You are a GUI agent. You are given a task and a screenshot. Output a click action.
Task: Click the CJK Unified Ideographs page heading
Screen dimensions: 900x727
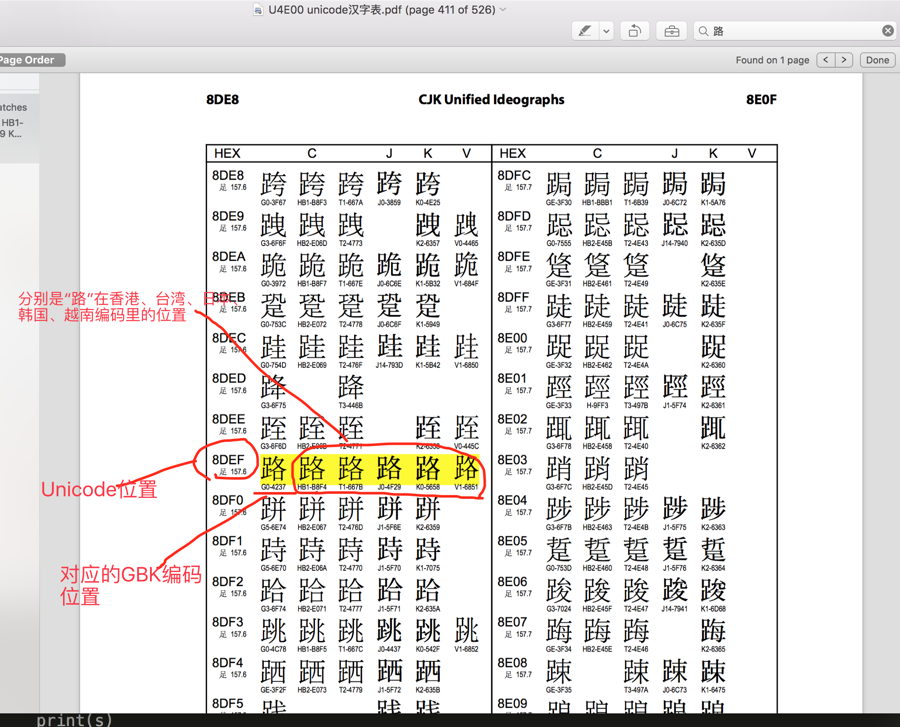tap(491, 100)
